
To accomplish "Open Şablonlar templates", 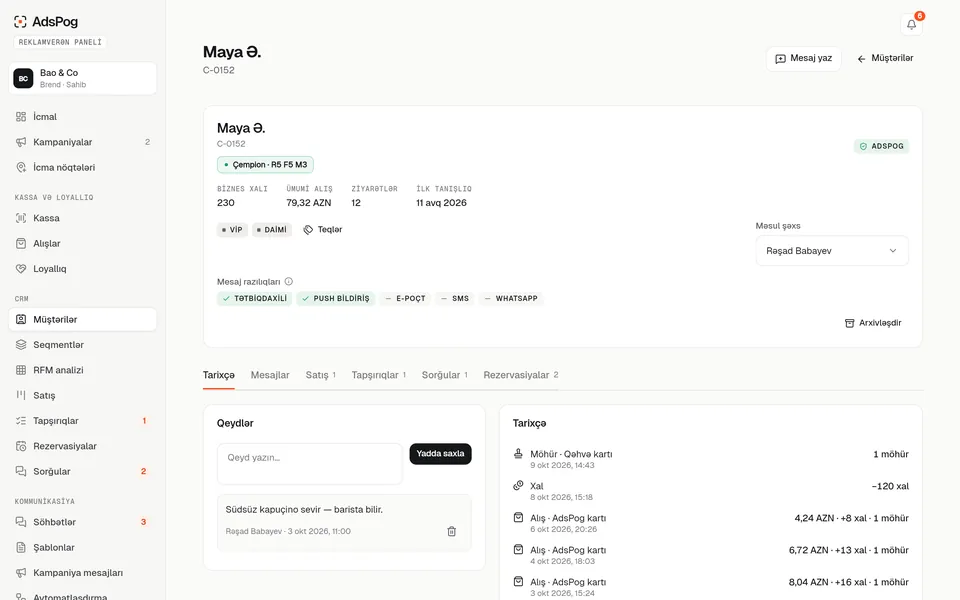I will pyautogui.click(x=83, y=547).
